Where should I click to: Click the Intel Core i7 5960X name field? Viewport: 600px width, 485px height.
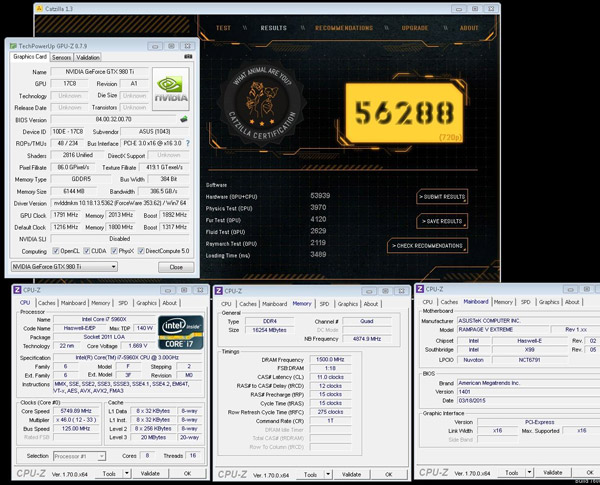[x=104, y=319]
